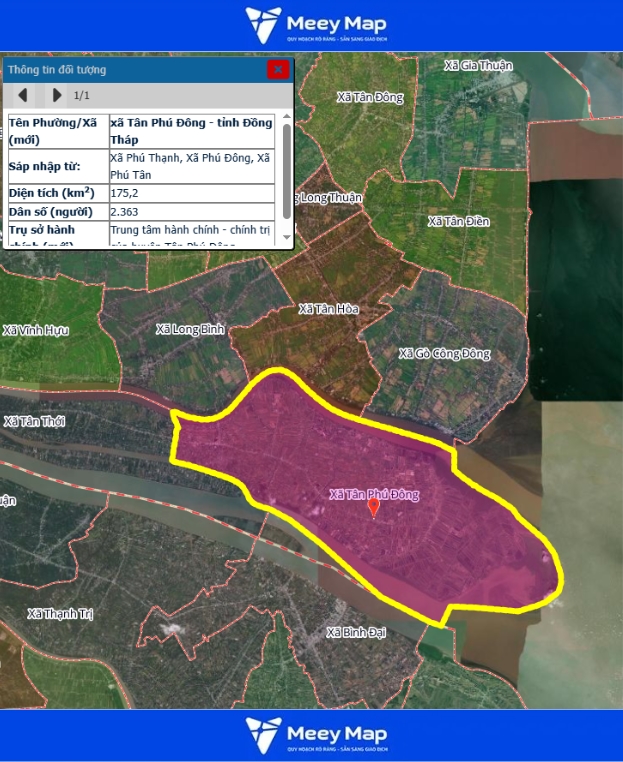Screen dimensions: 623x762
Task: Select the Xã Tân Phú Đông map label
Action: (374, 494)
